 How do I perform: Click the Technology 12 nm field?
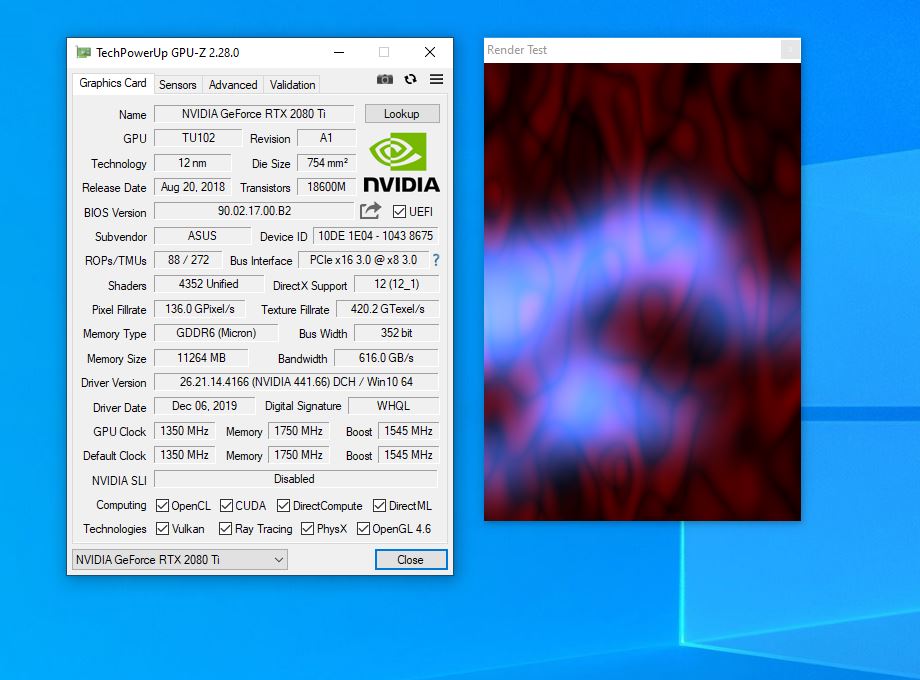point(192,163)
